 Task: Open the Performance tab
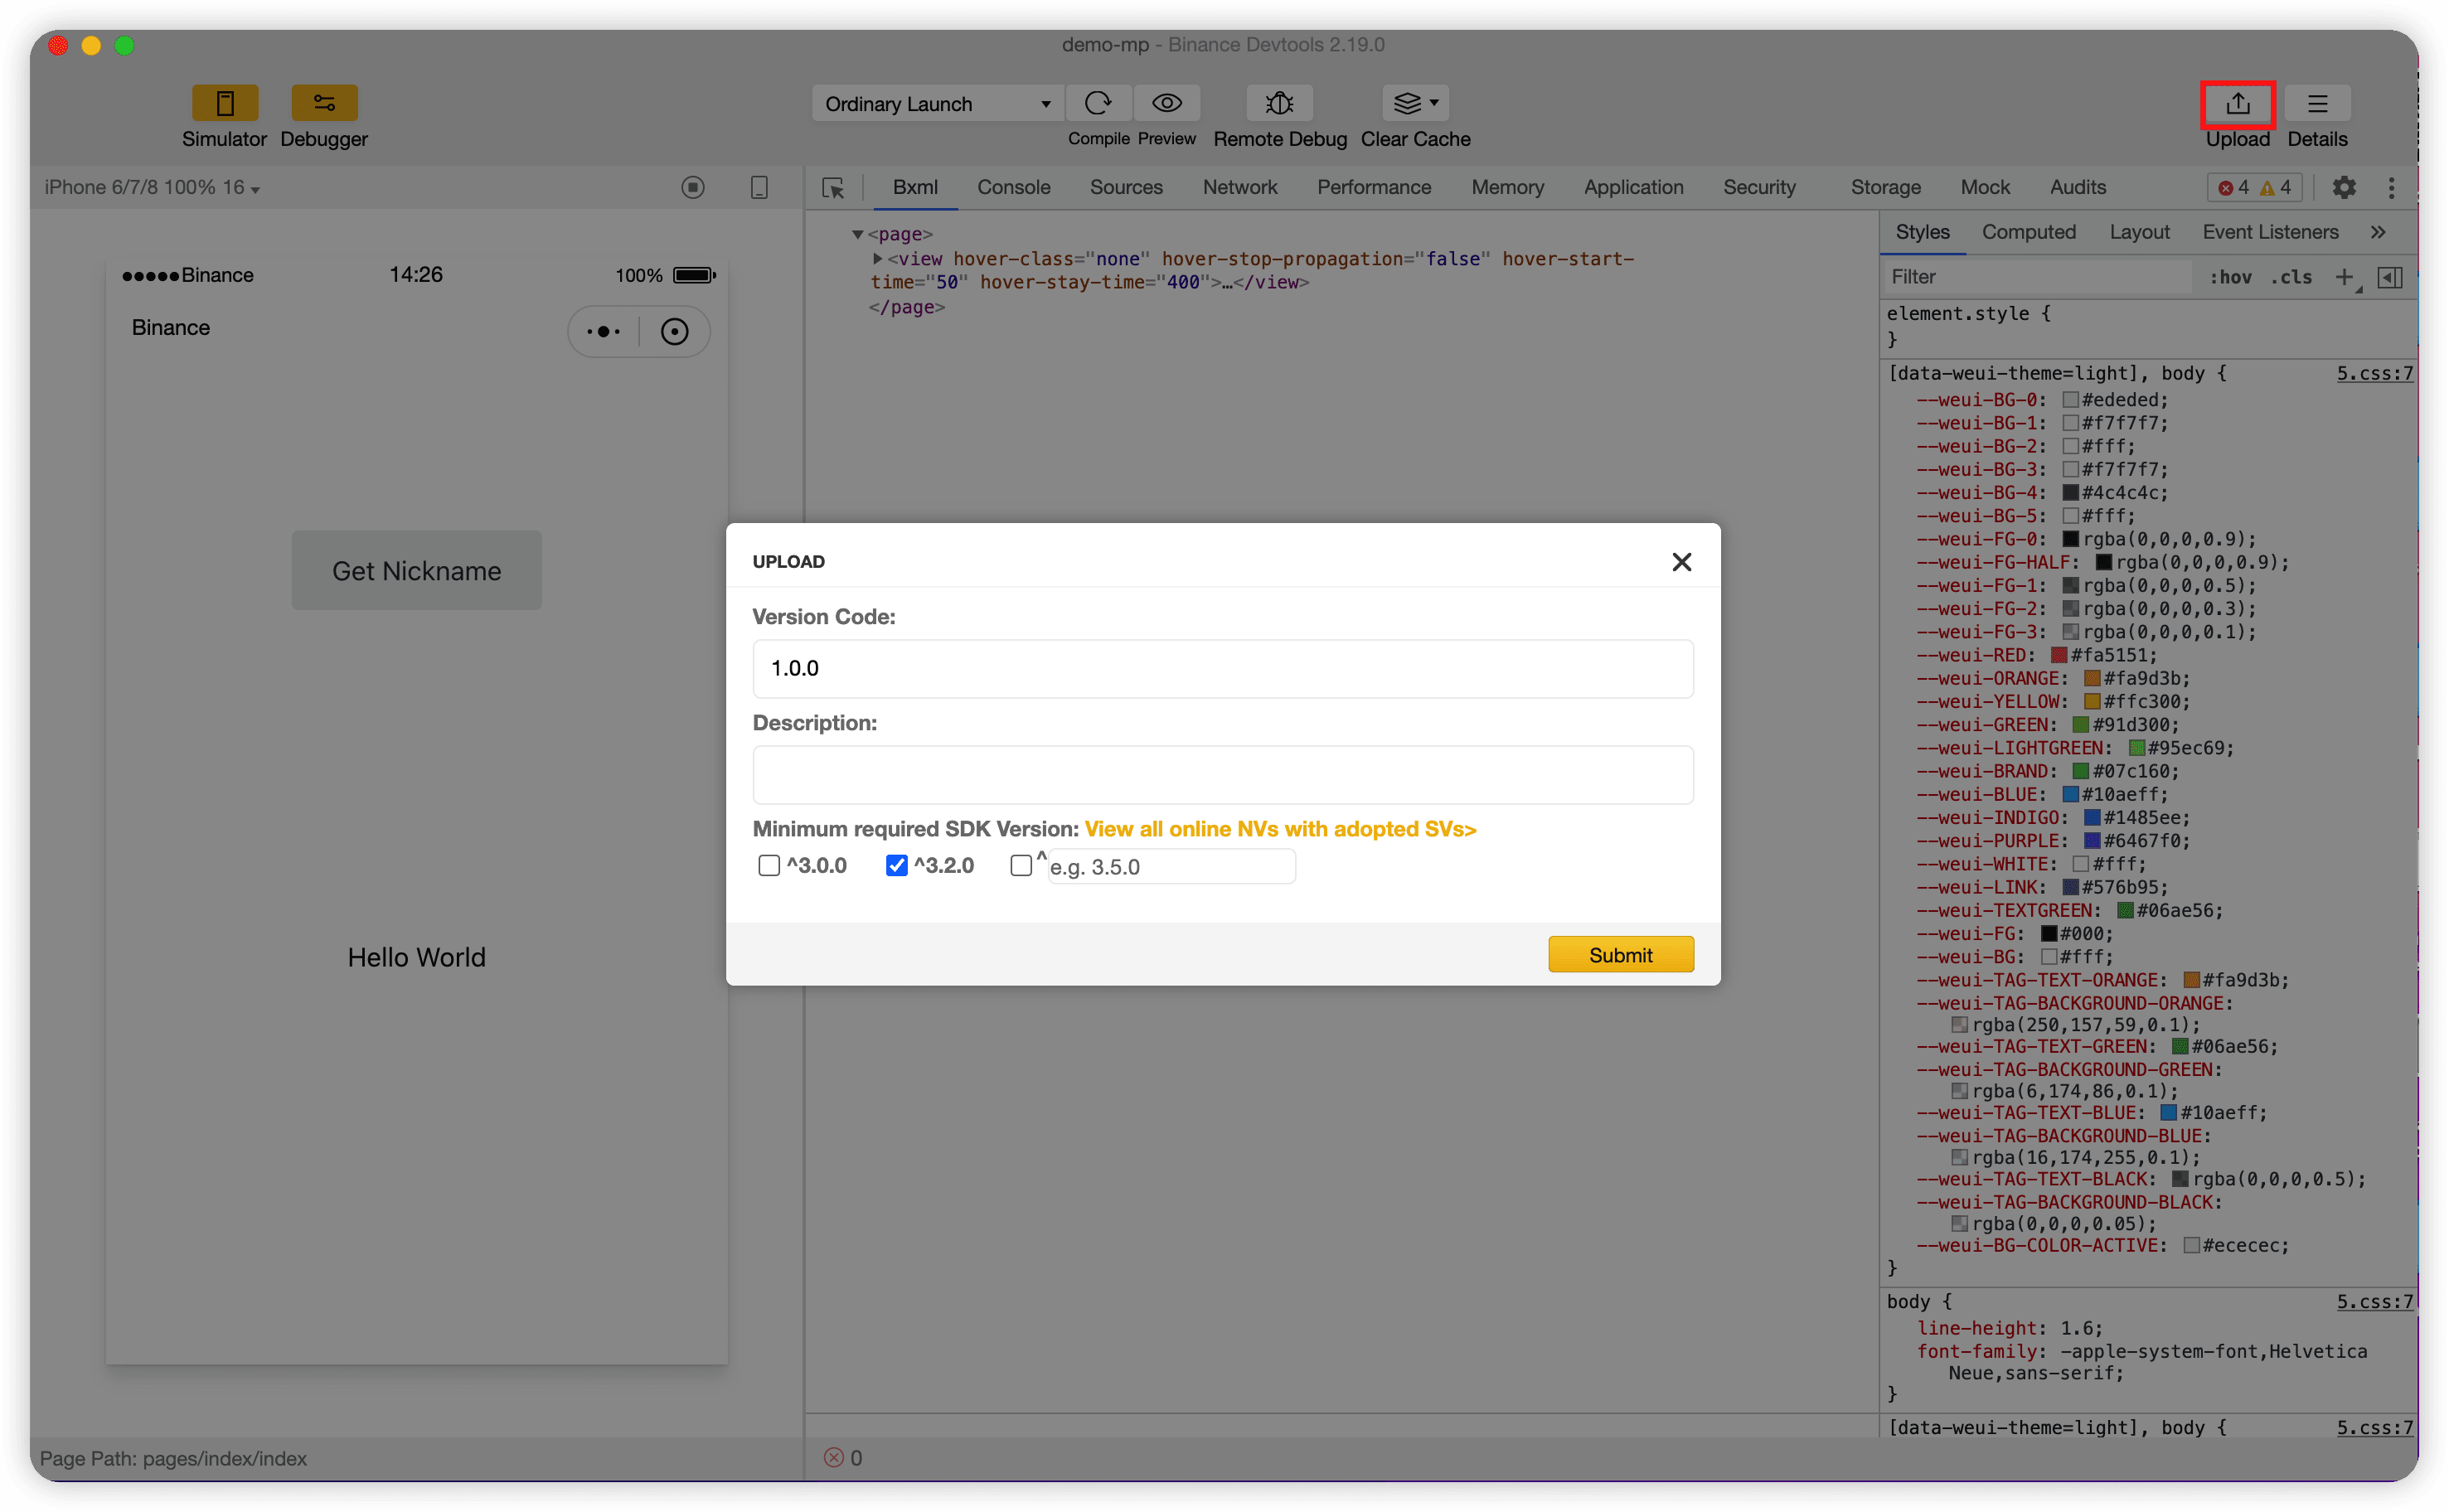click(1373, 187)
